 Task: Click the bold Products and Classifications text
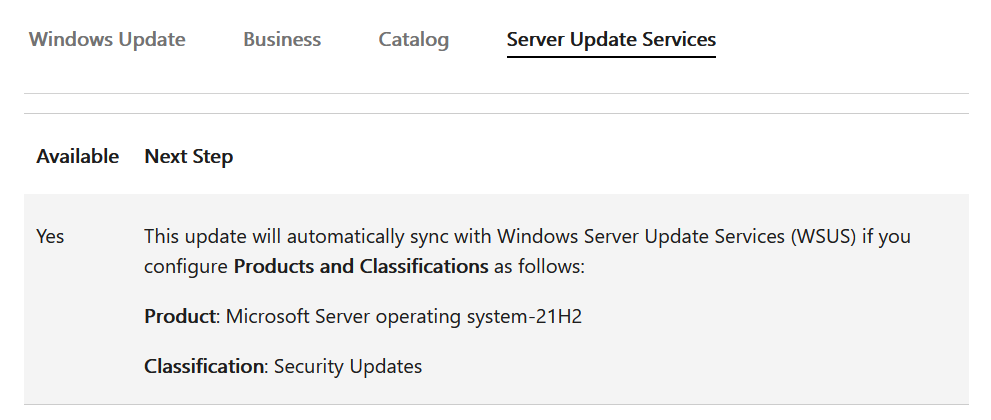(x=360, y=267)
